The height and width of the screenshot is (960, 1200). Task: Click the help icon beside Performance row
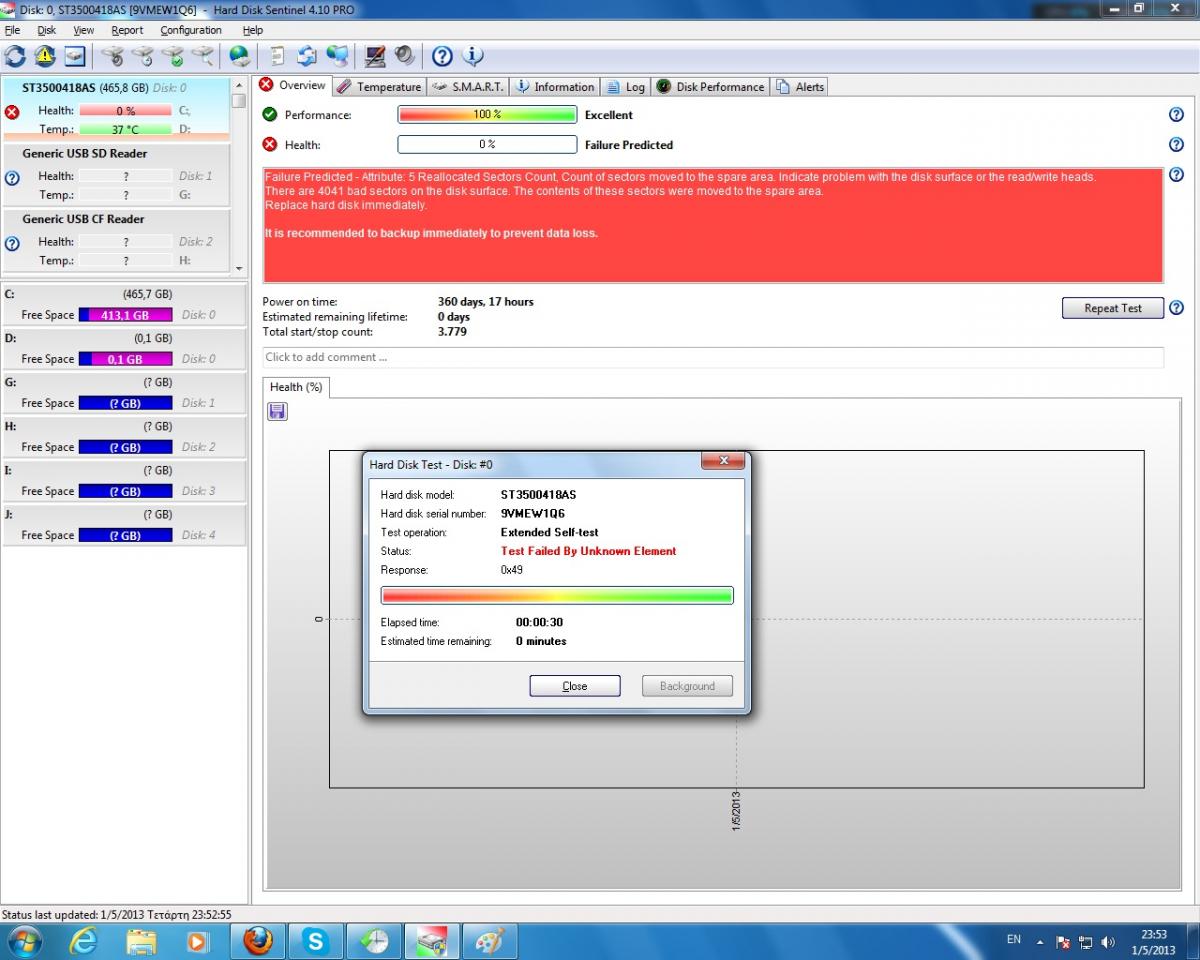[x=1176, y=115]
